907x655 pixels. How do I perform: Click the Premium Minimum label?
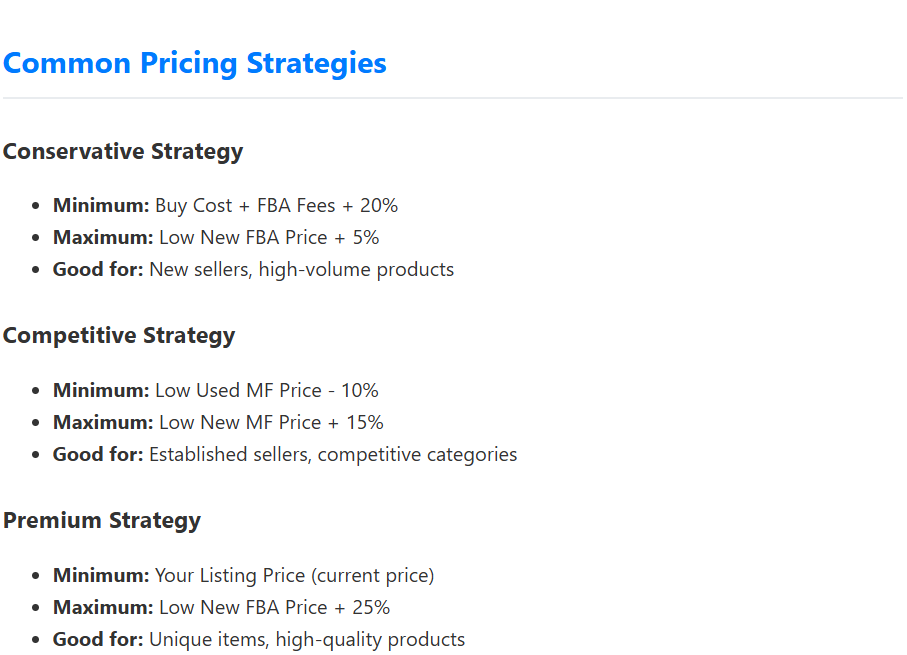(101, 576)
